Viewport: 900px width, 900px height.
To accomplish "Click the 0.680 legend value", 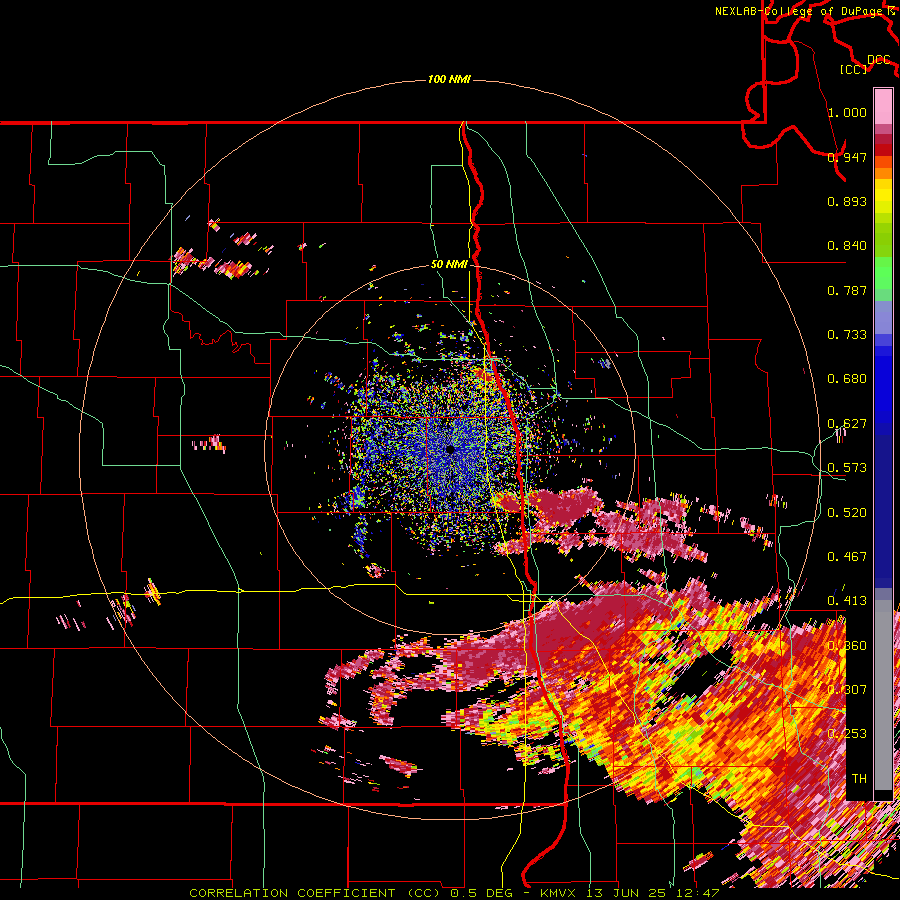I will pyautogui.click(x=847, y=379).
